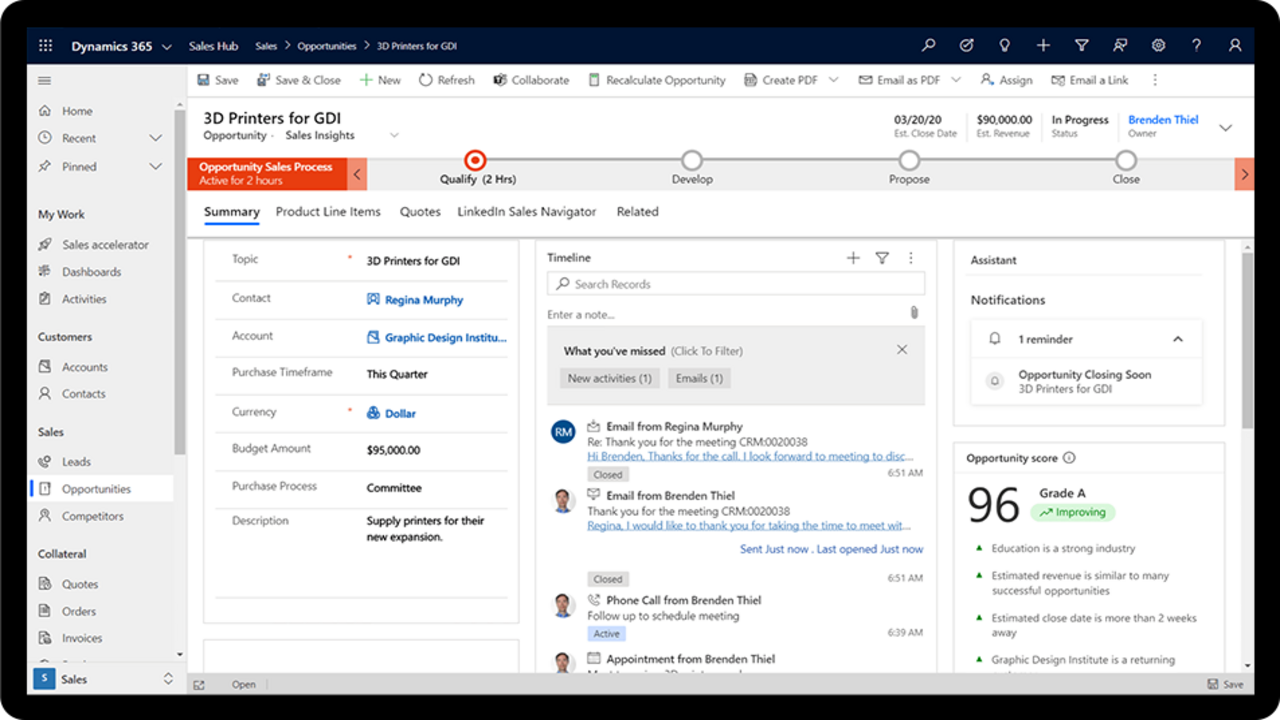
Task: Click Collaborate in the command bar
Action: (531, 80)
